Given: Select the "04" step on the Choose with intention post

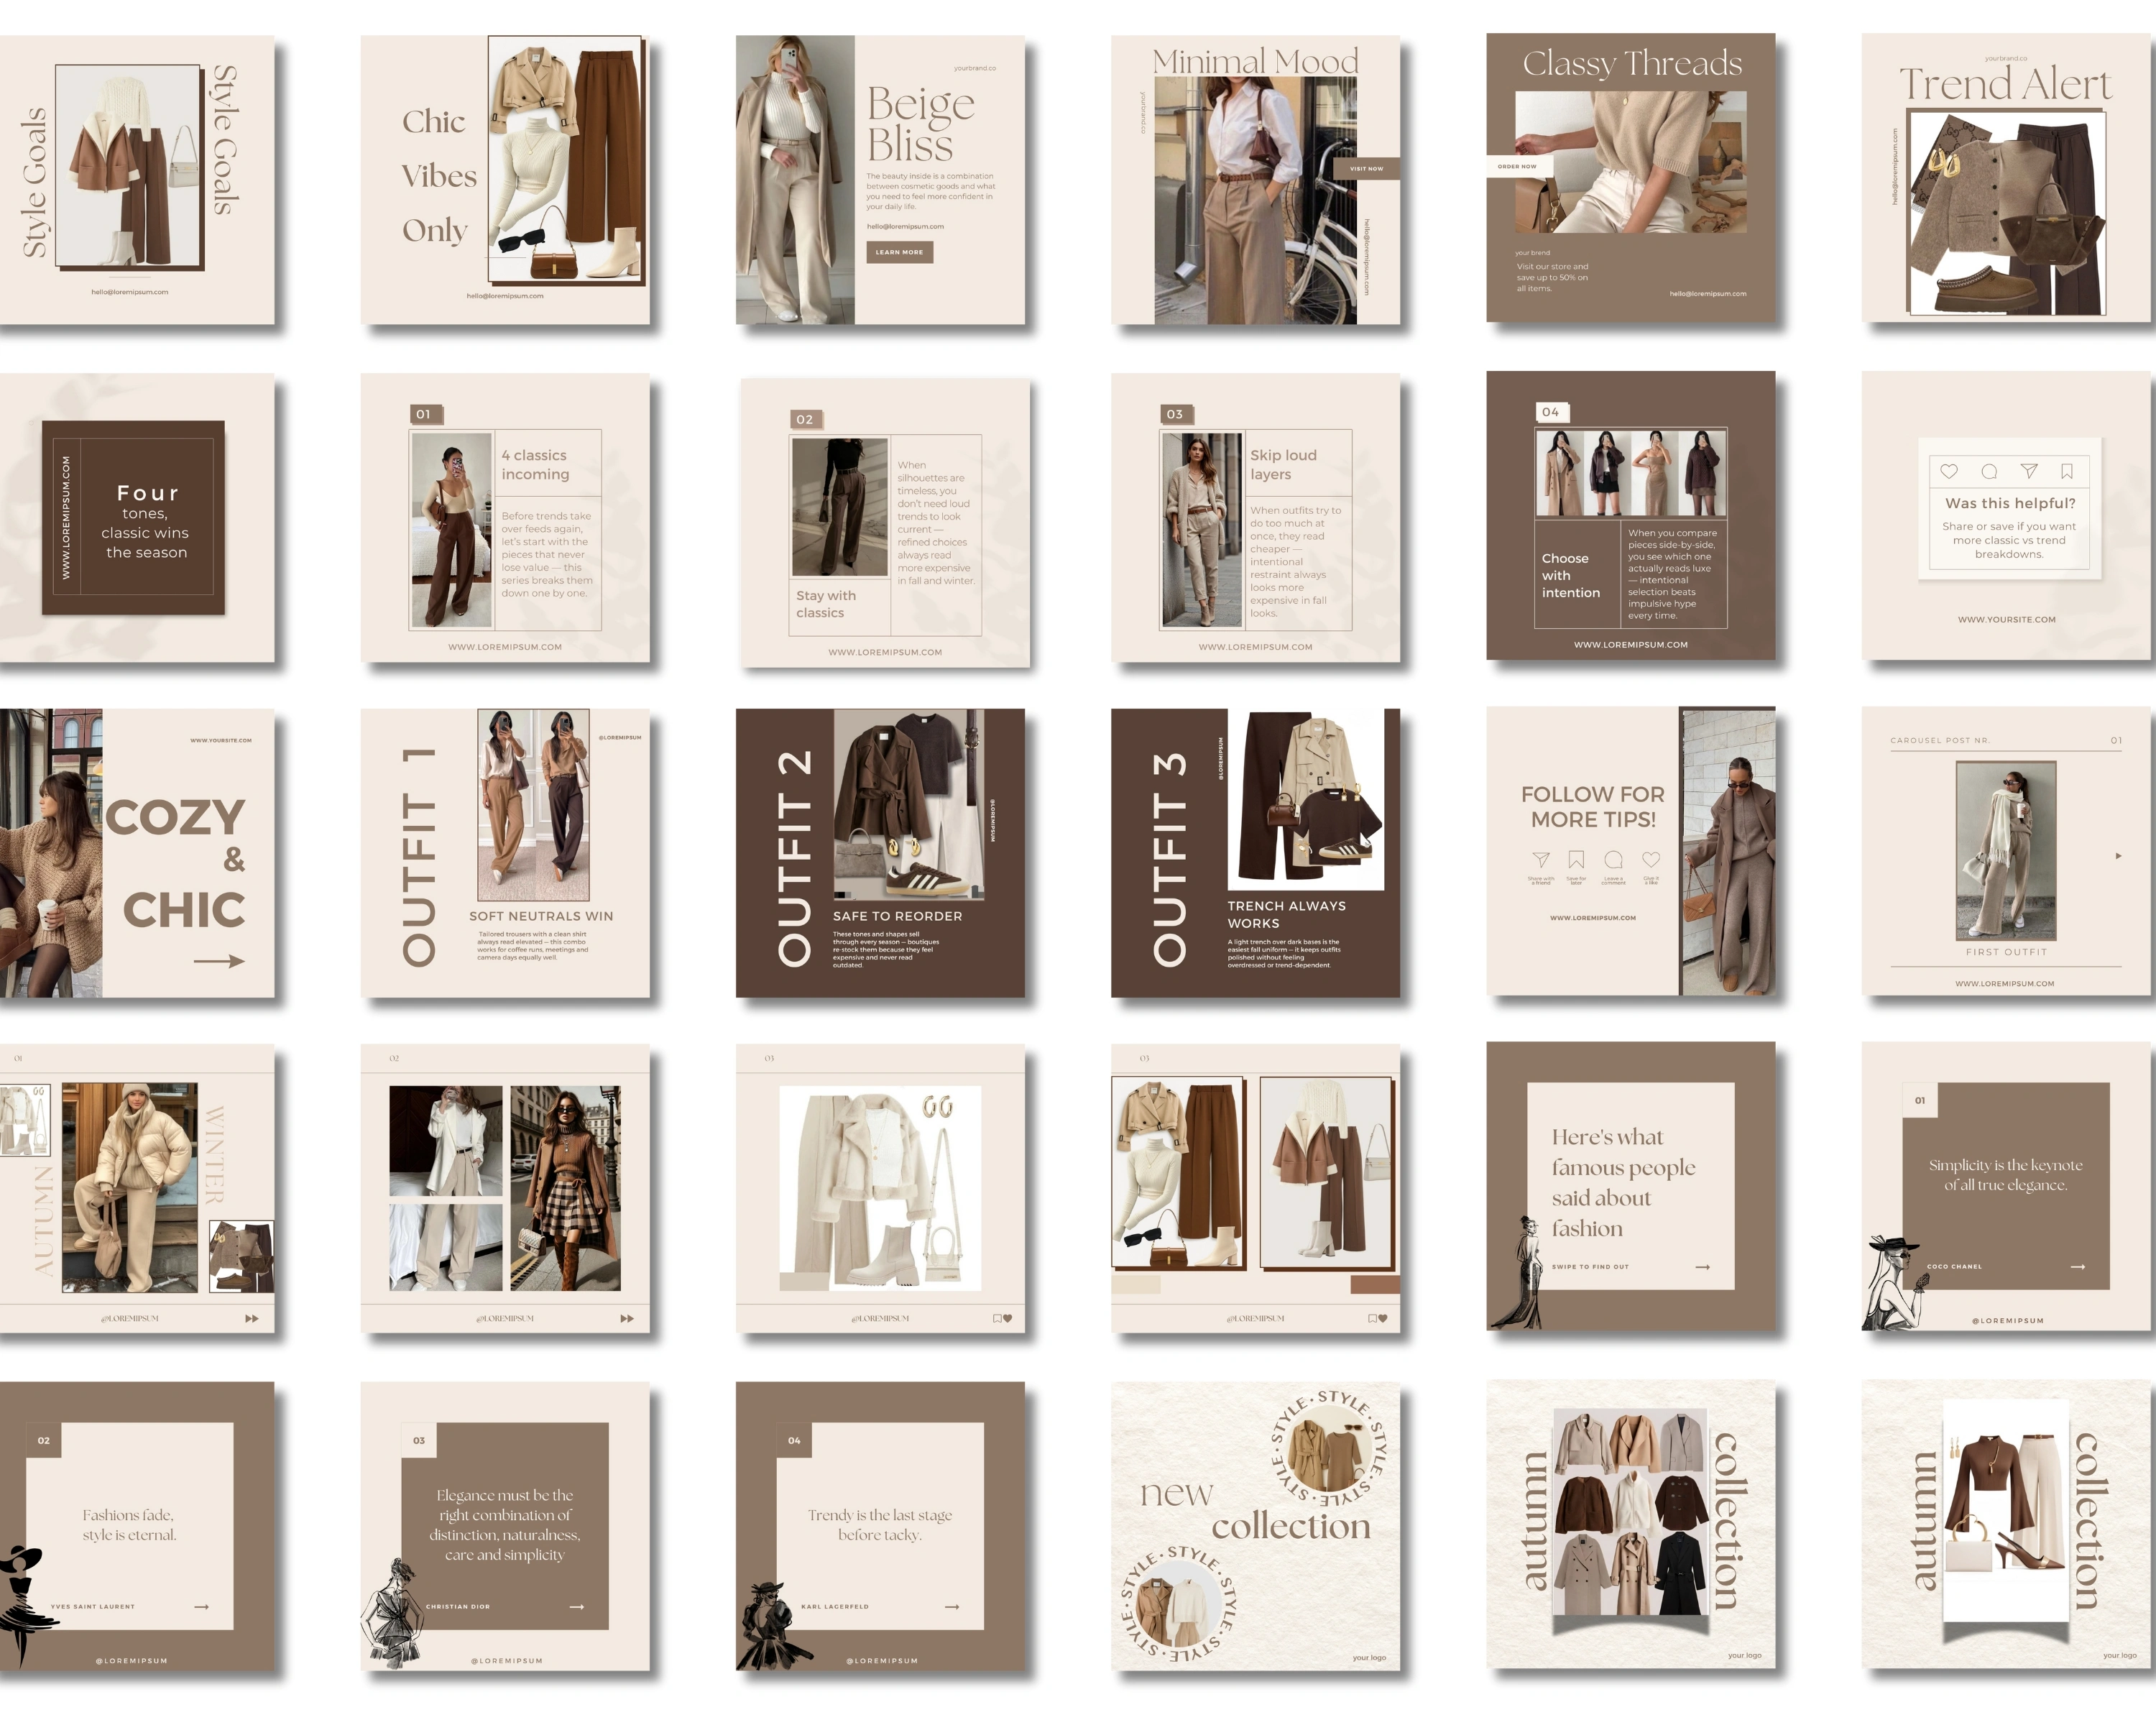Looking at the screenshot, I should (1554, 411).
